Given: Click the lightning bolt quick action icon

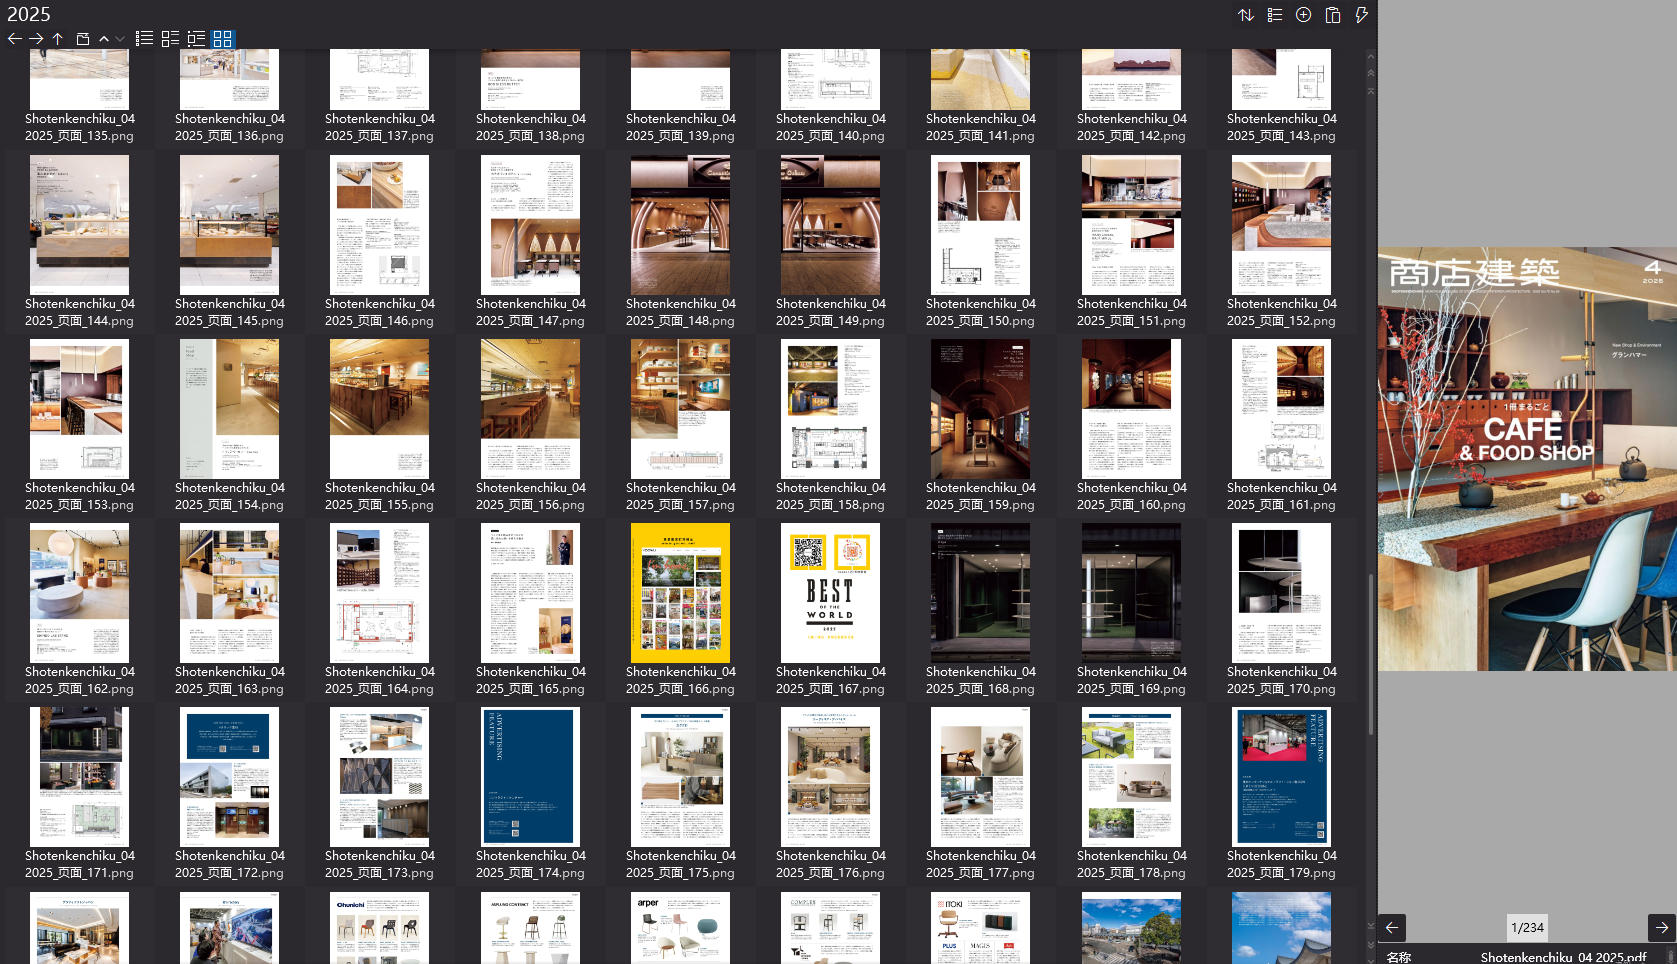Looking at the screenshot, I should tap(1361, 15).
